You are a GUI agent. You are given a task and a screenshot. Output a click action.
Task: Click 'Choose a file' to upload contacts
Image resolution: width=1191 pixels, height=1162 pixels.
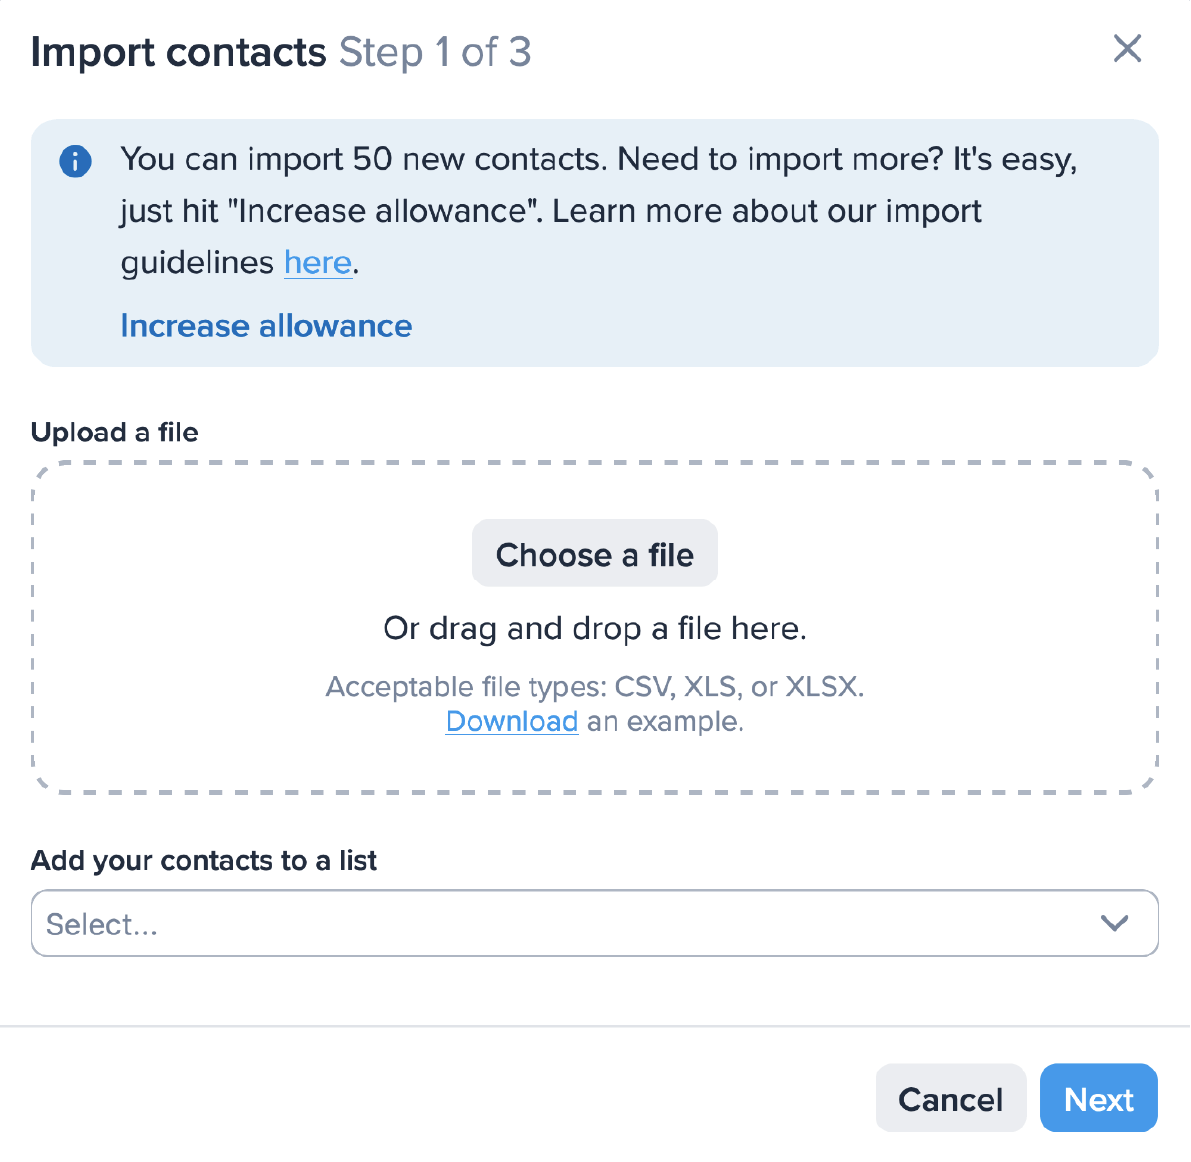point(594,553)
